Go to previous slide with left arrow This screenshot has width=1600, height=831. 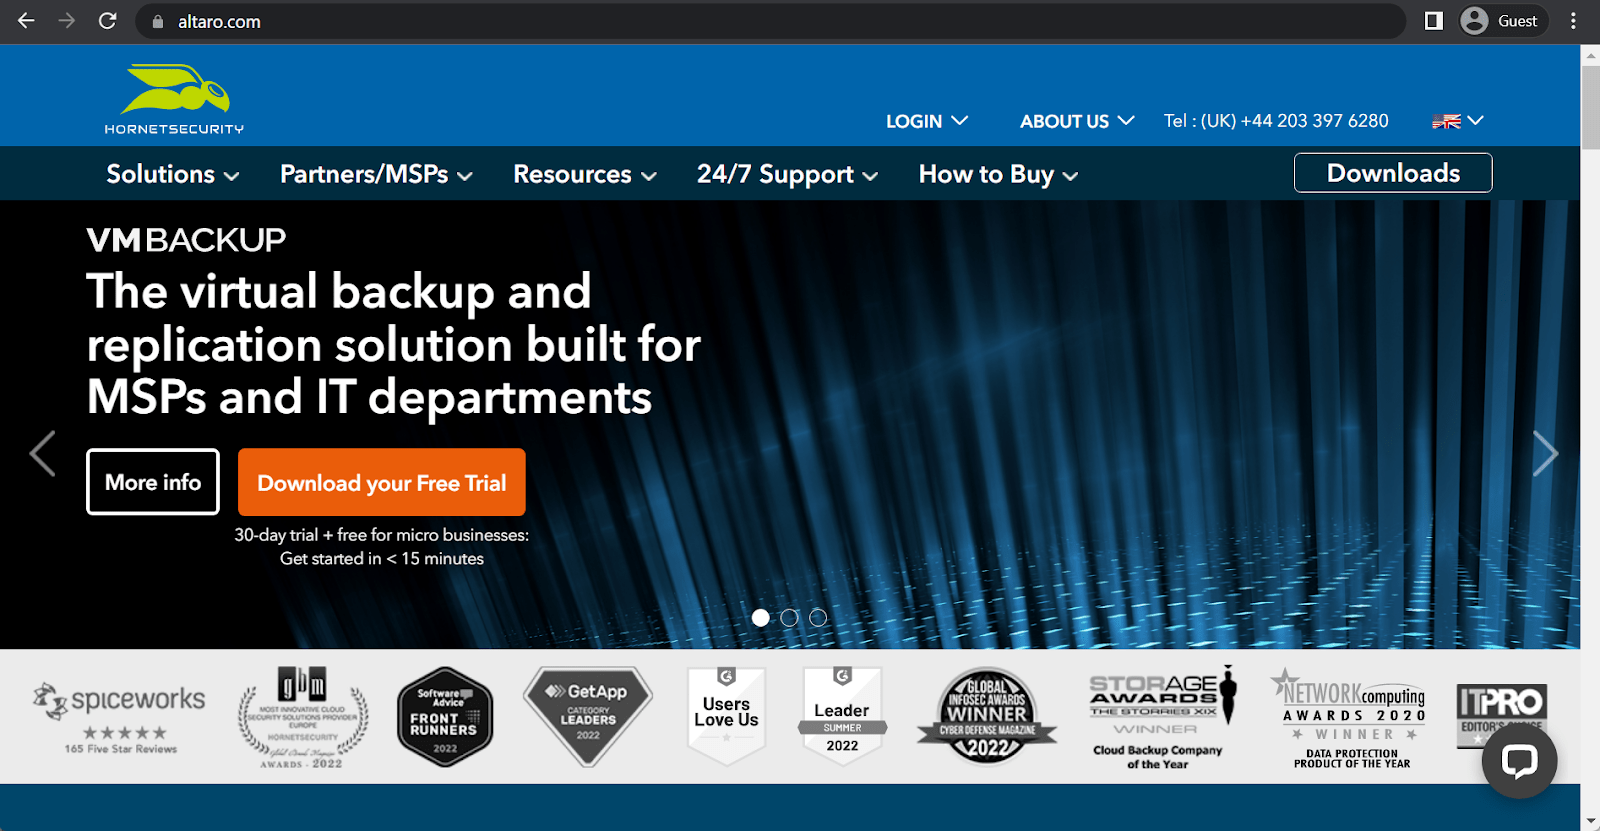42,454
